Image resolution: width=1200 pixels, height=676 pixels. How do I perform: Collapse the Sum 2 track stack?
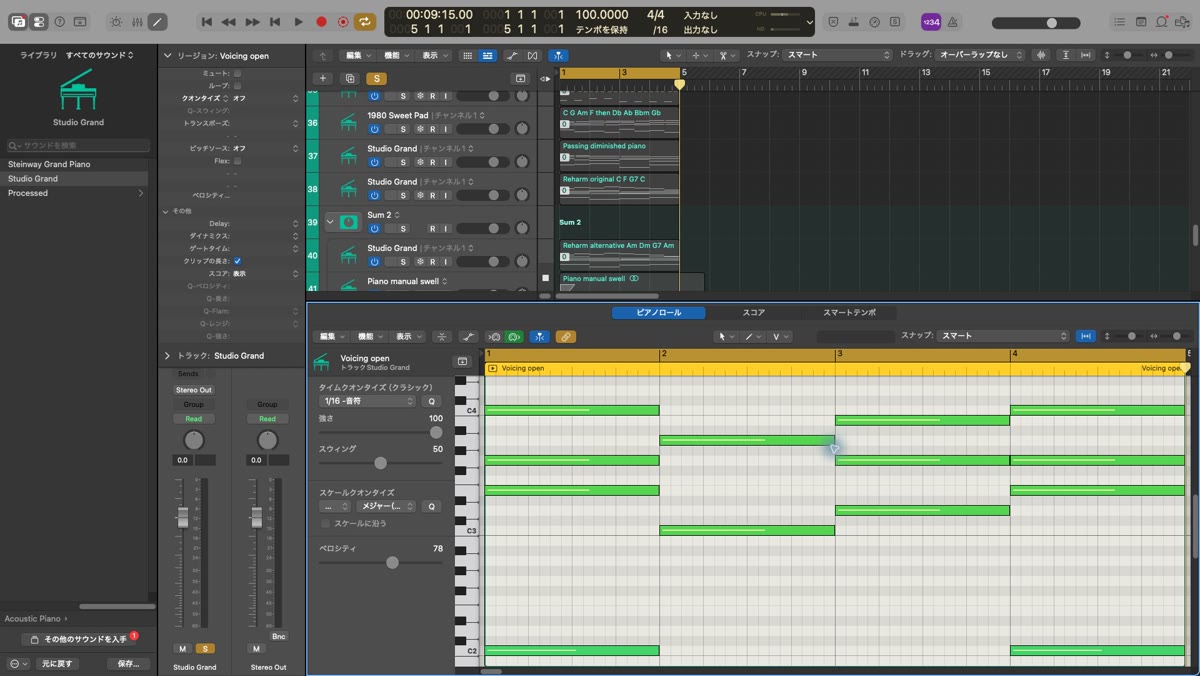330,222
